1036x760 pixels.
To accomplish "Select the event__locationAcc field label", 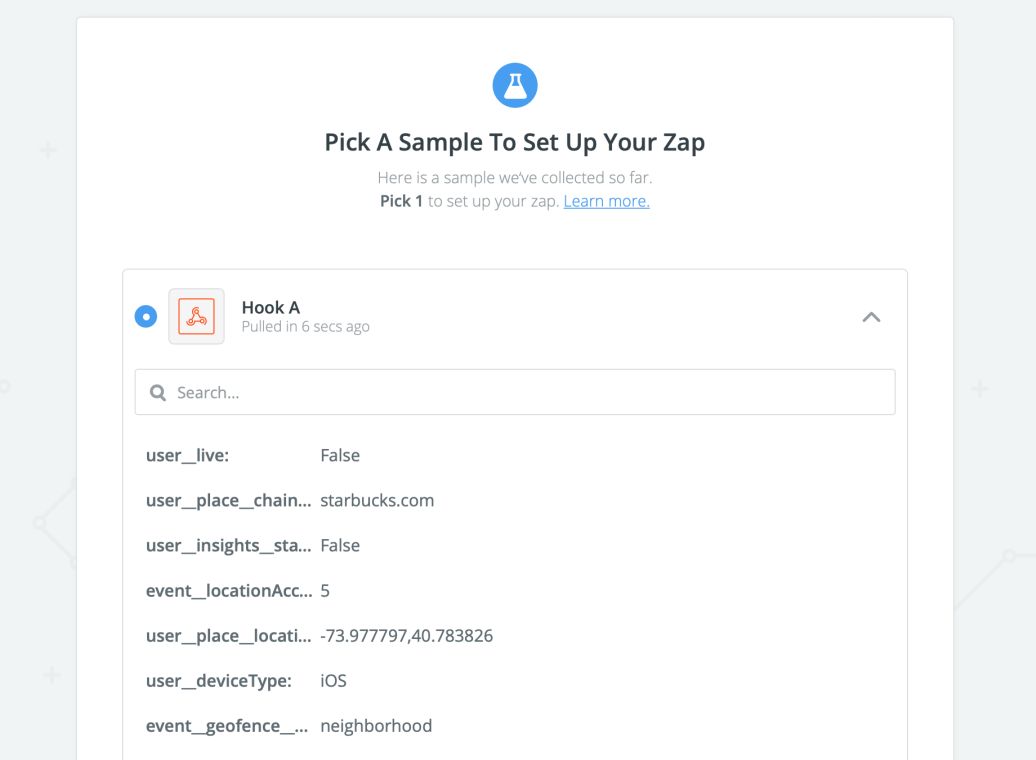I will click(229, 591).
